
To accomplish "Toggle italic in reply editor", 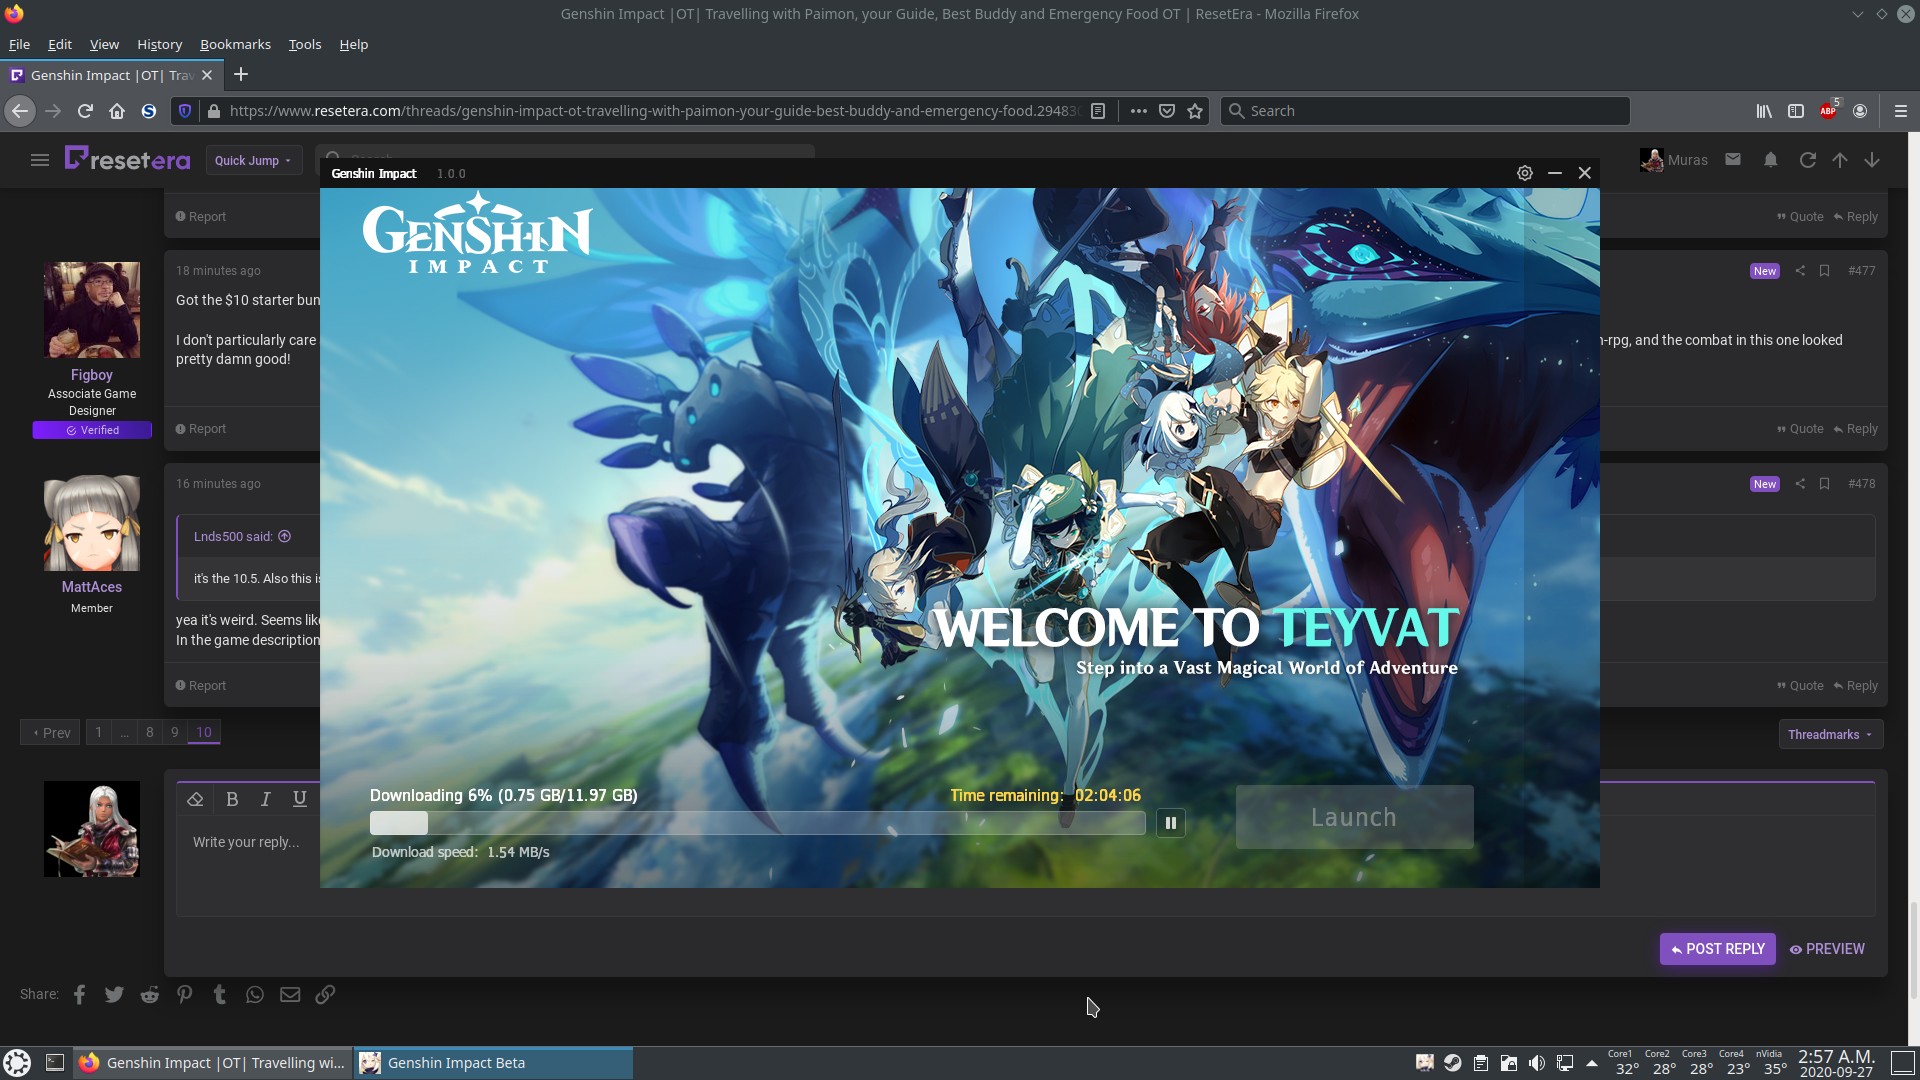I will pyautogui.click(x=265, y=799).
